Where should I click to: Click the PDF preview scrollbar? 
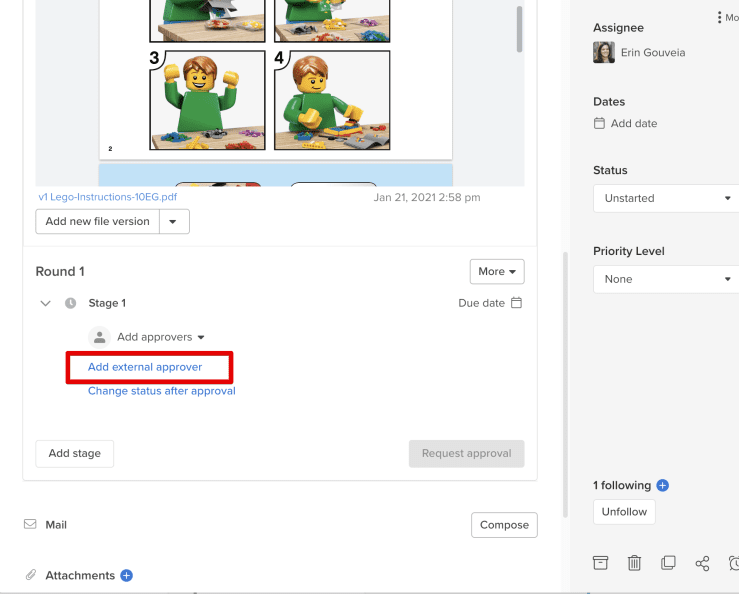coord(519,29)
